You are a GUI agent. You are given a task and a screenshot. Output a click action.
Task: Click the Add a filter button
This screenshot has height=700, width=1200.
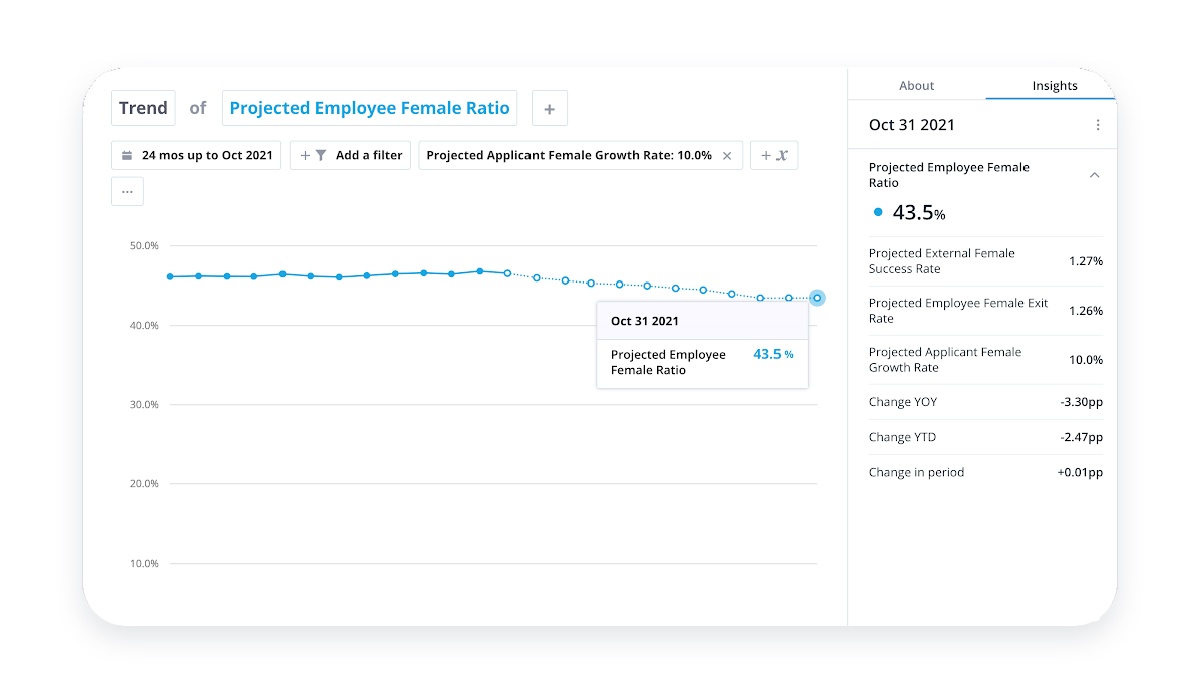coord(350,156)
